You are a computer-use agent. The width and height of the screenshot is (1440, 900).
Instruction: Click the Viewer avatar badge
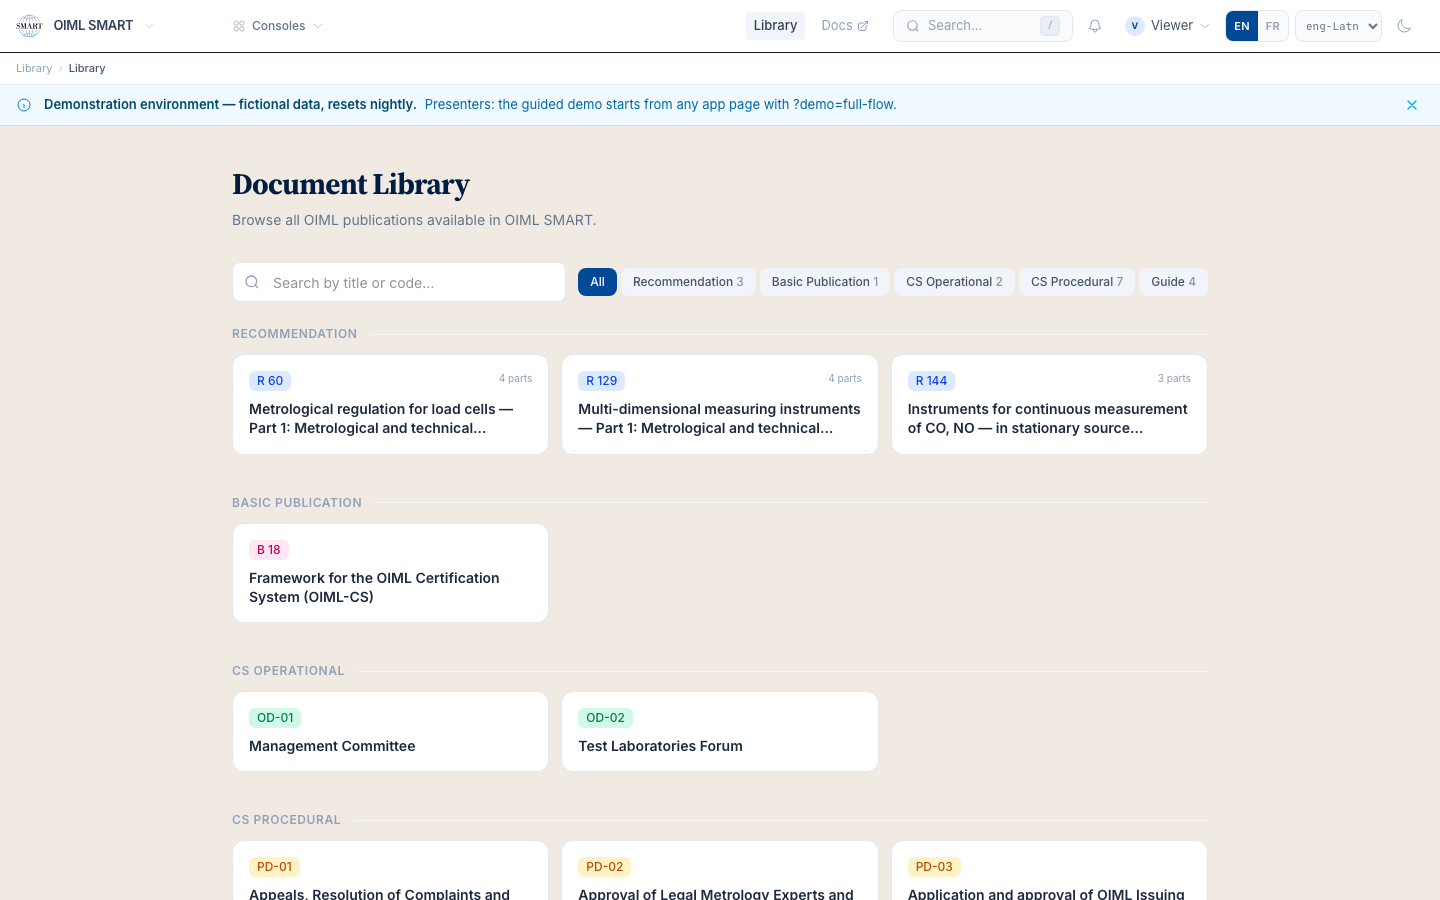point(1135,26)
